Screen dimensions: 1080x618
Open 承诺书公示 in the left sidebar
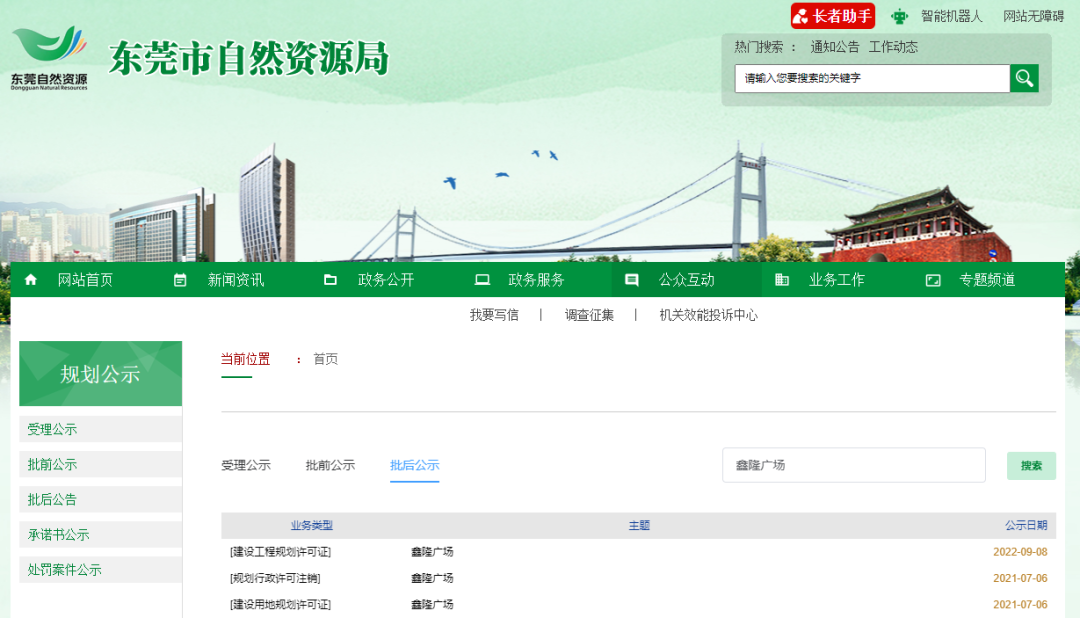click(x=101, y=535)
